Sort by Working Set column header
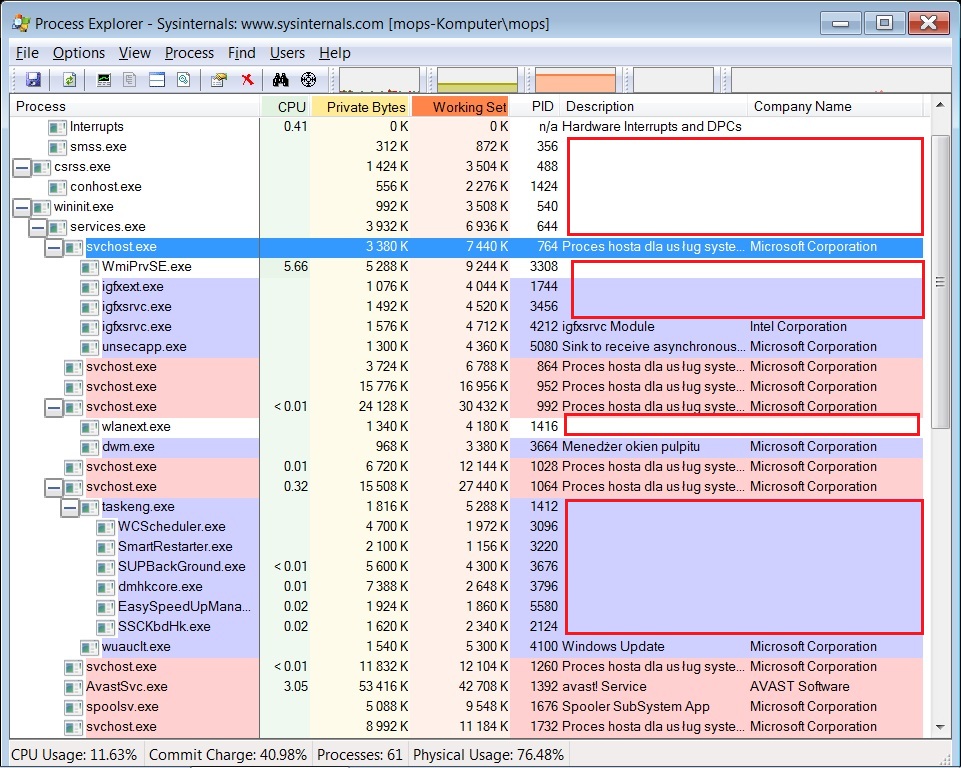The width and height of the screenshot is (961, 768). 460,107
